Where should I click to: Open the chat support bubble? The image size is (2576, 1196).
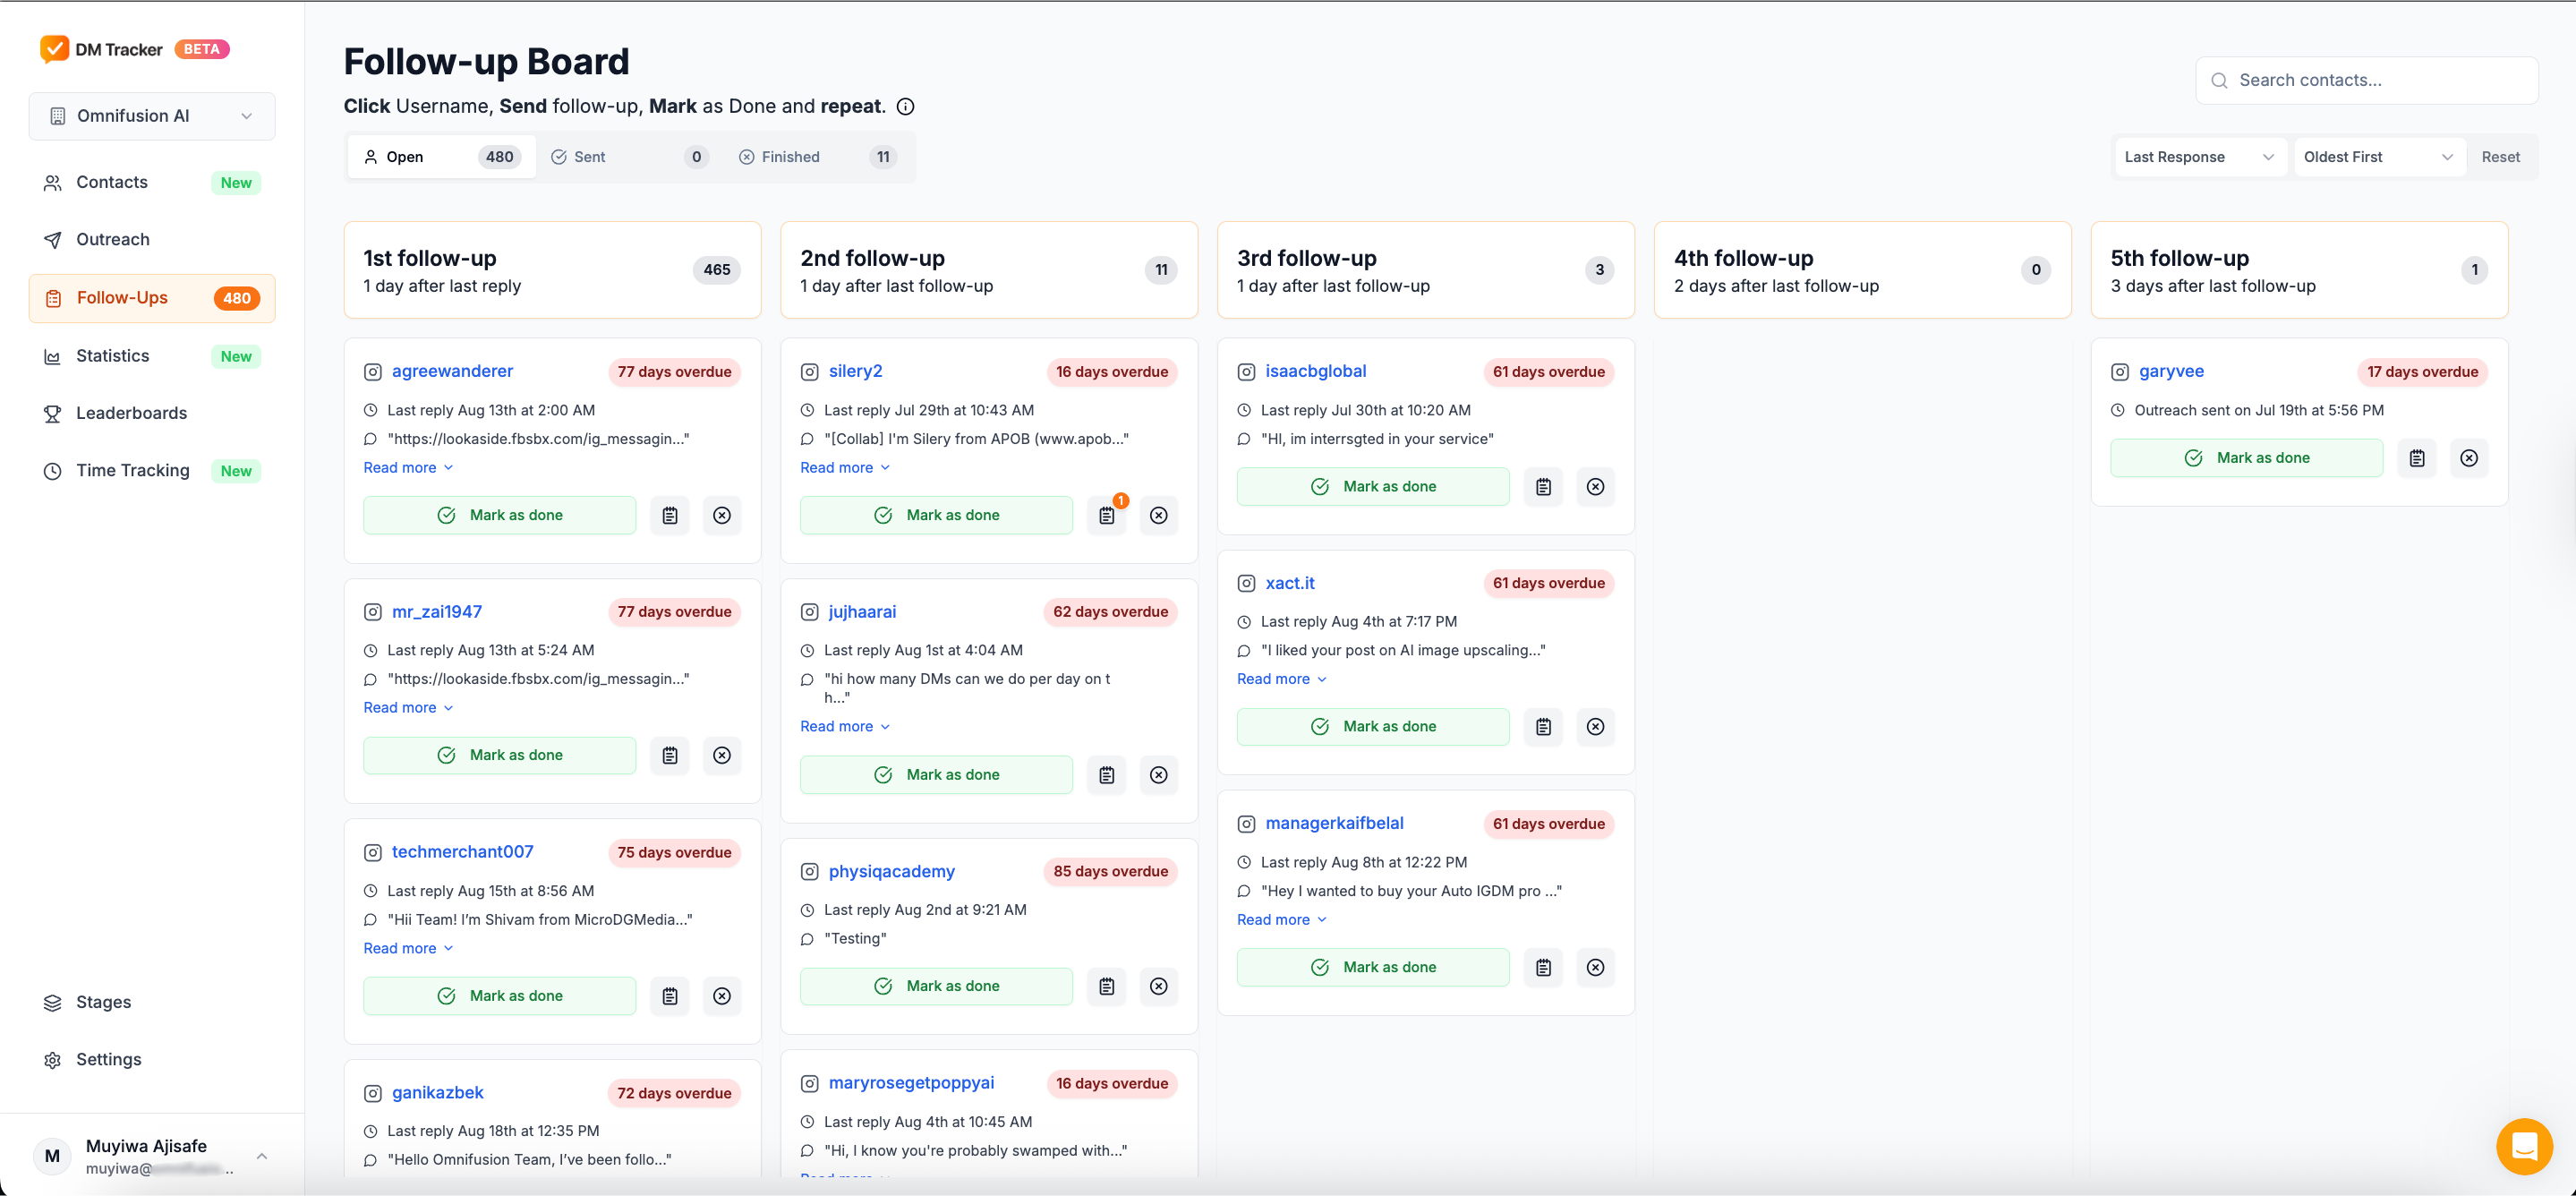pyautogui.click(x=2524, y=1146)
